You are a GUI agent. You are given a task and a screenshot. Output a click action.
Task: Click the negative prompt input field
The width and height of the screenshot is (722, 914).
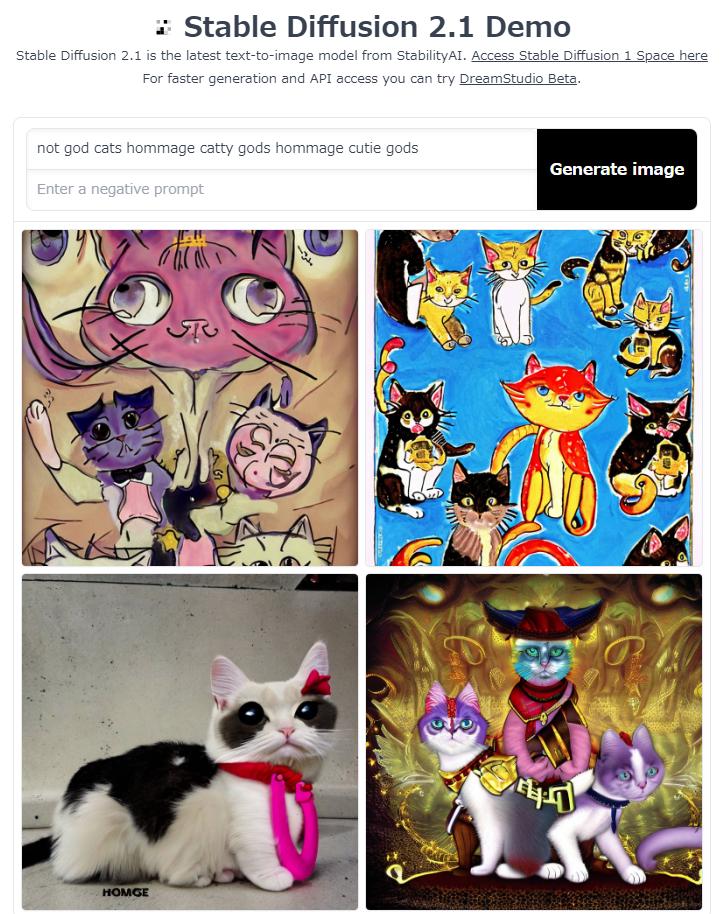(x=282, y=189)
